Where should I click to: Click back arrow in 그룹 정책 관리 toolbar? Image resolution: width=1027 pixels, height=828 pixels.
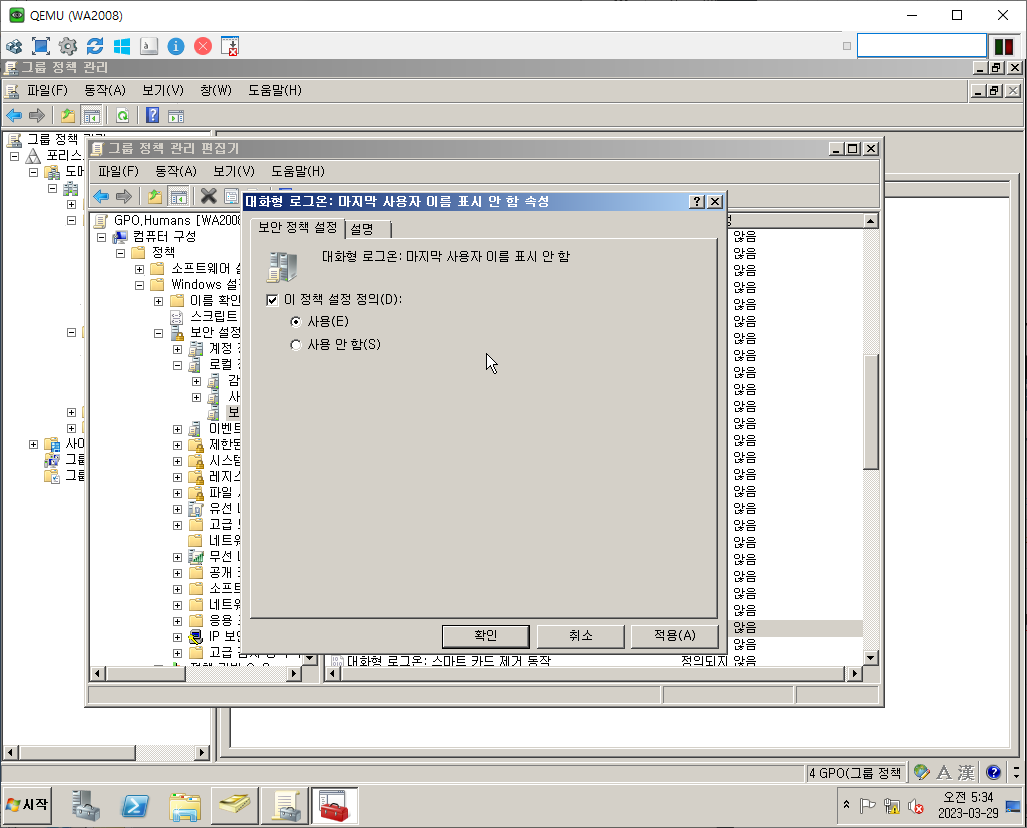(14, 116)
